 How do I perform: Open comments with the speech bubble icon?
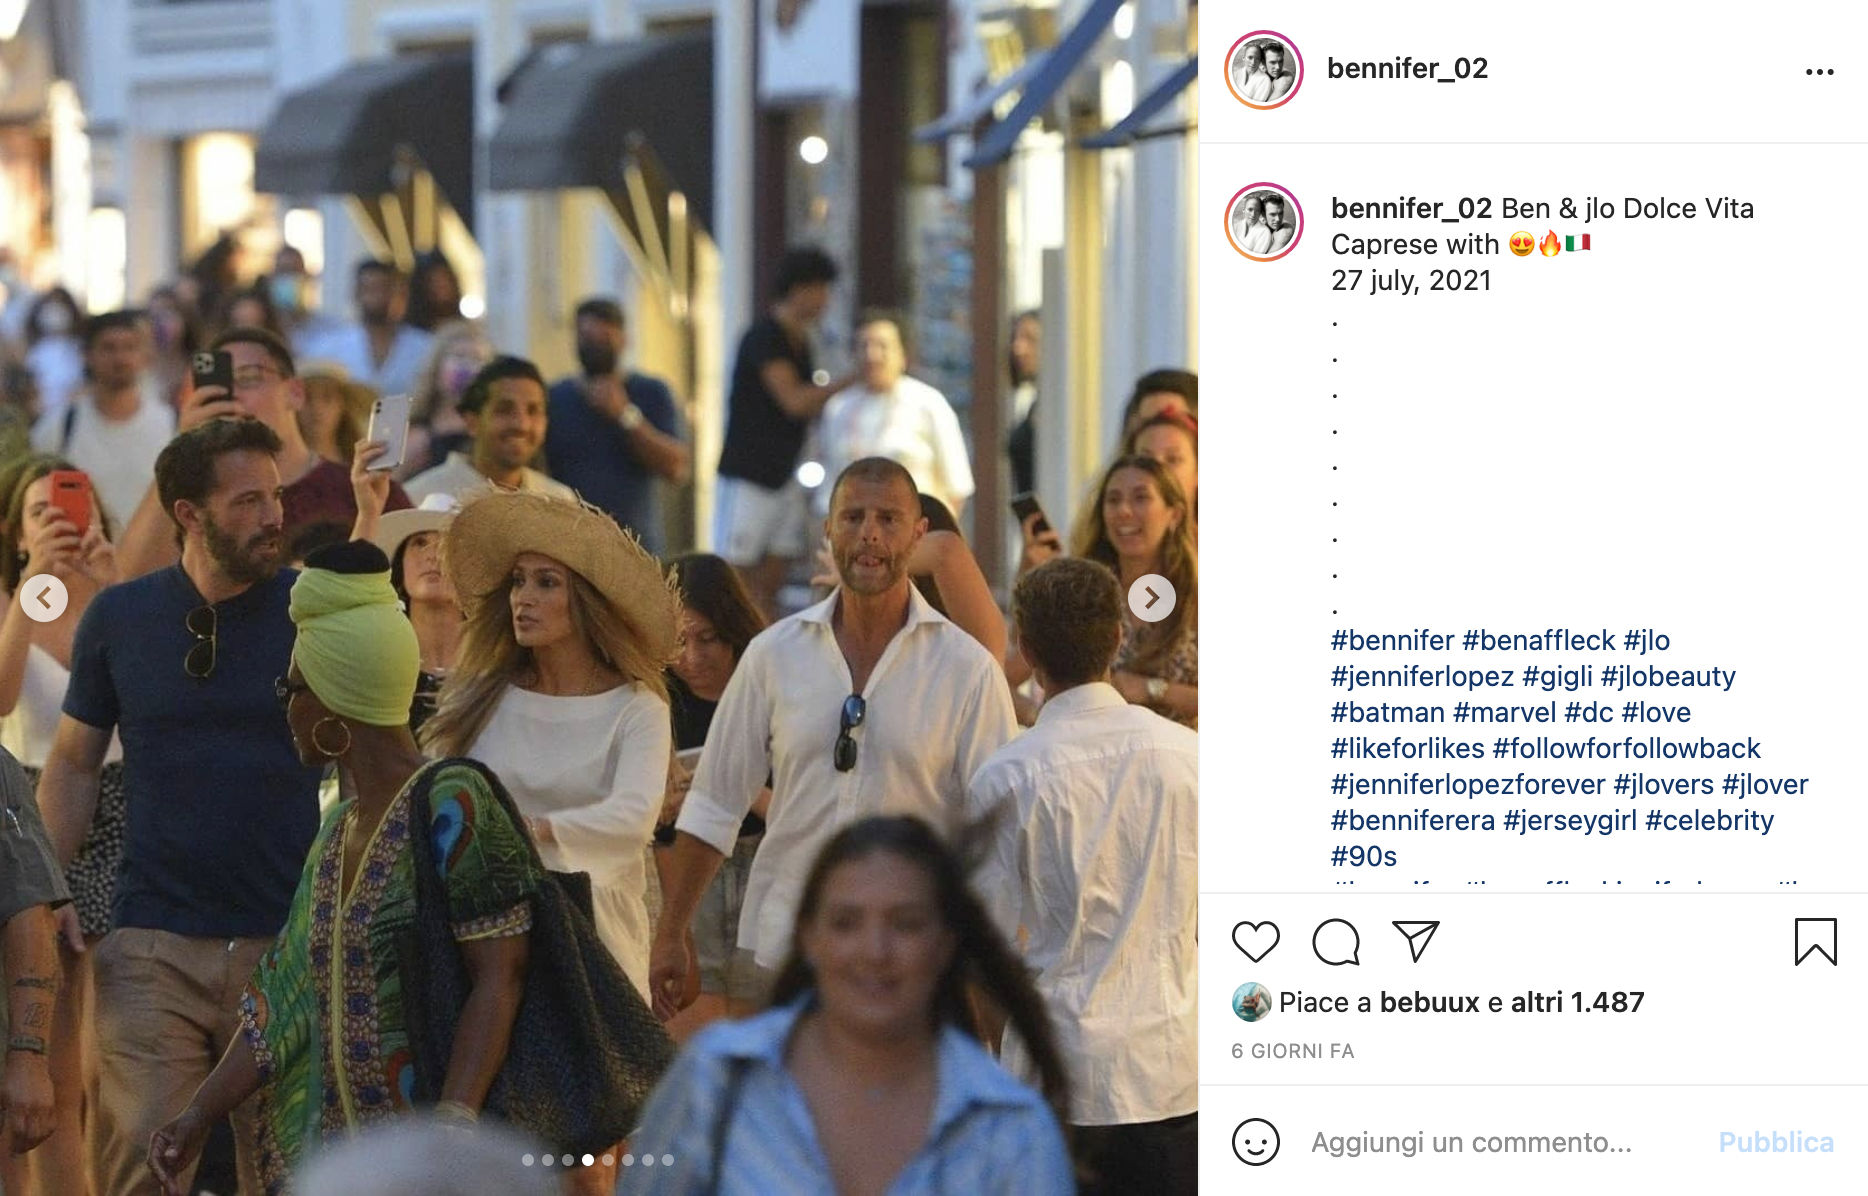point(1336,942)
